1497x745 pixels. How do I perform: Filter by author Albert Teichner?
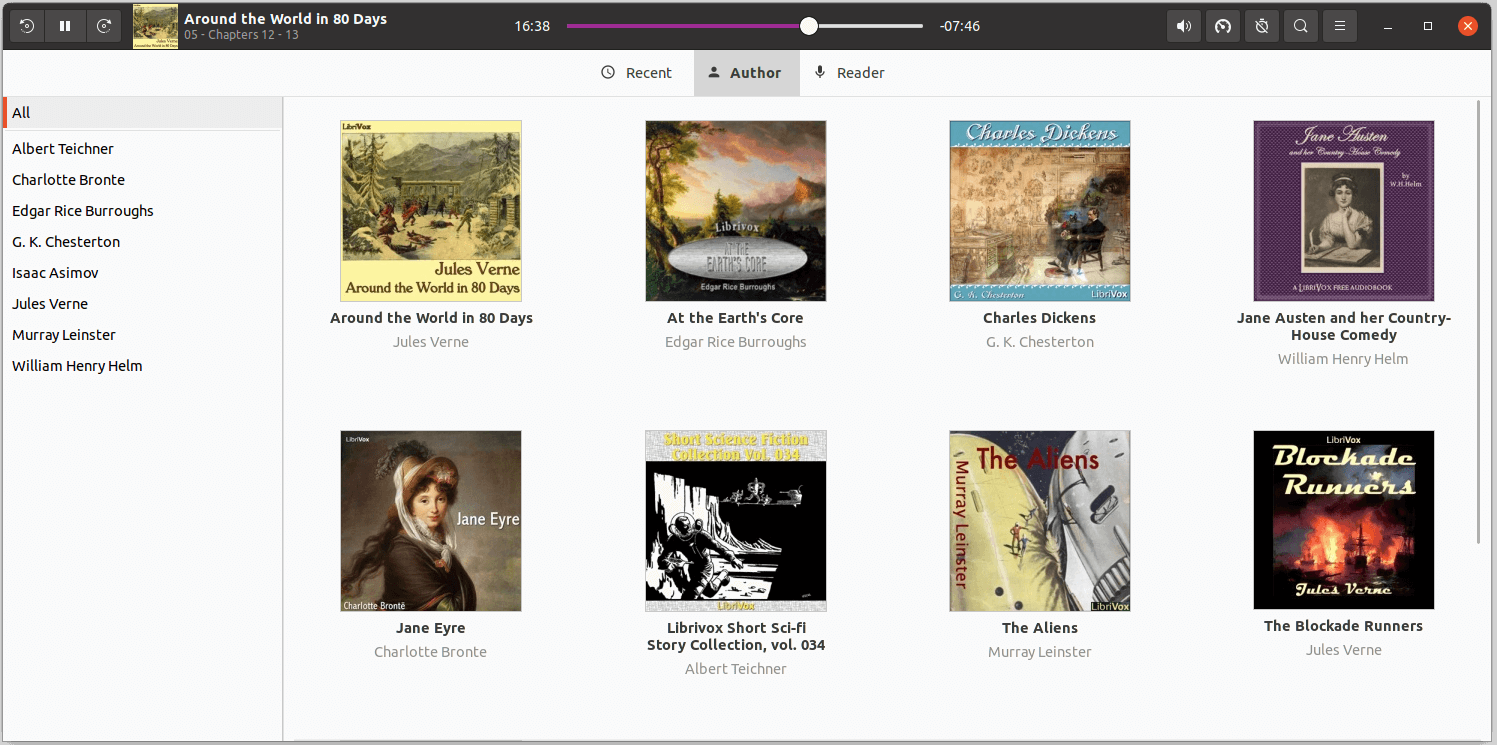coord(143,149)
